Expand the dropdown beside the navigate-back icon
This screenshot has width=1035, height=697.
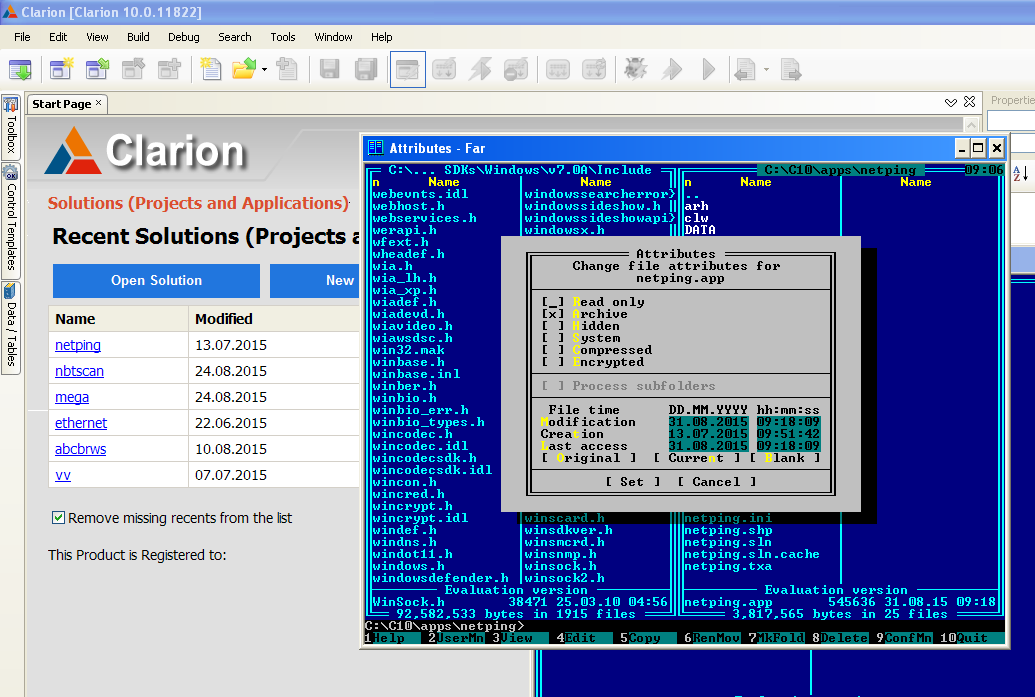tap(766, 70)
